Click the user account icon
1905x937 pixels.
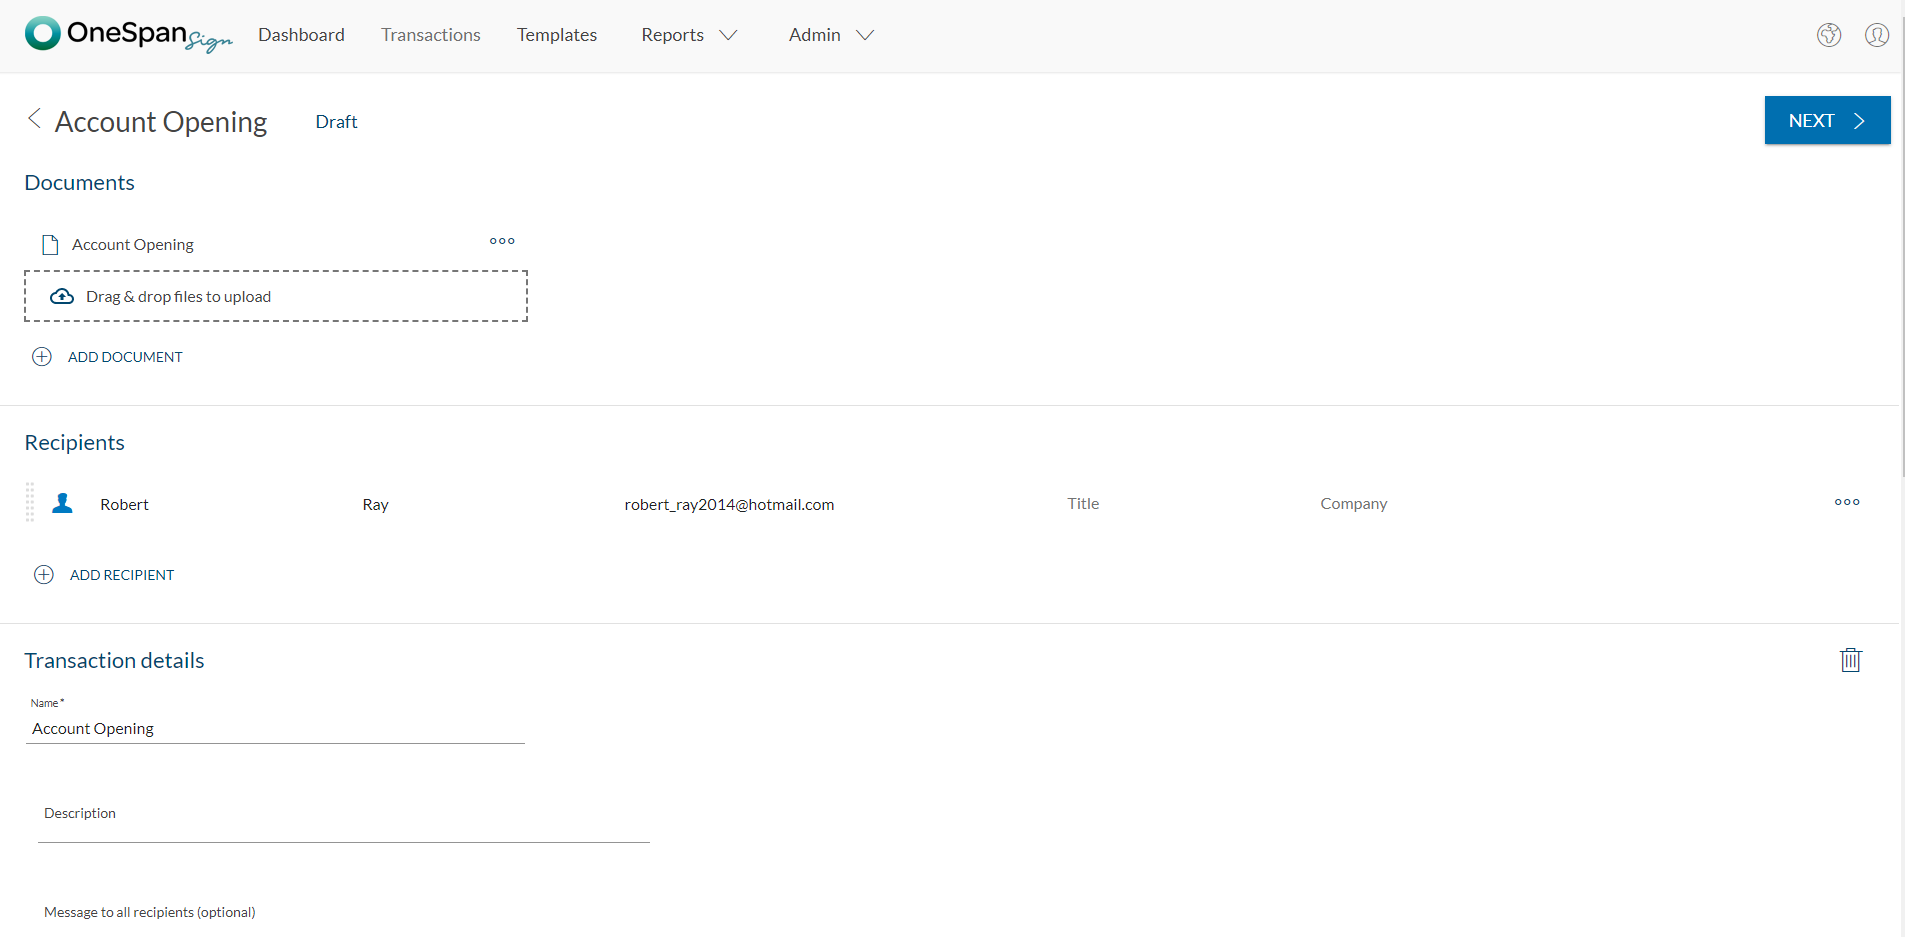[1877, 35]
